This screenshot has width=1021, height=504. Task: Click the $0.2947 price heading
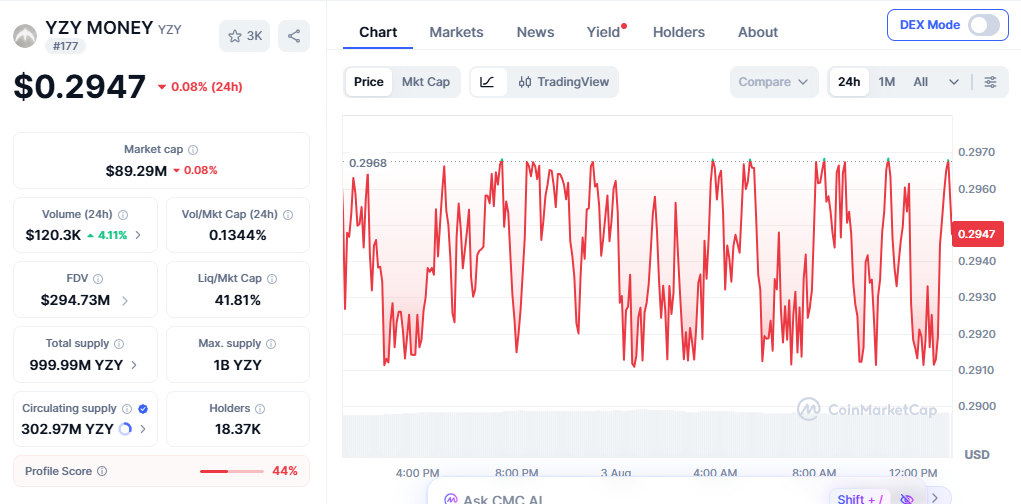pyautogui.click(x=79, y=87)
